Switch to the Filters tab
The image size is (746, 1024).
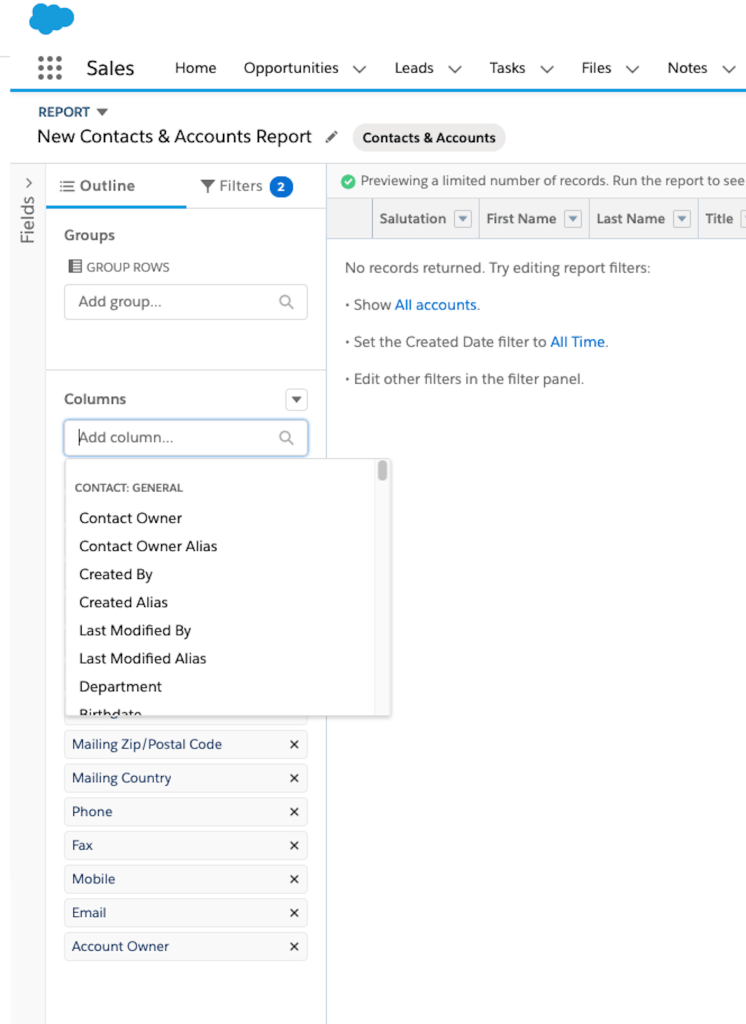(245, 186)
